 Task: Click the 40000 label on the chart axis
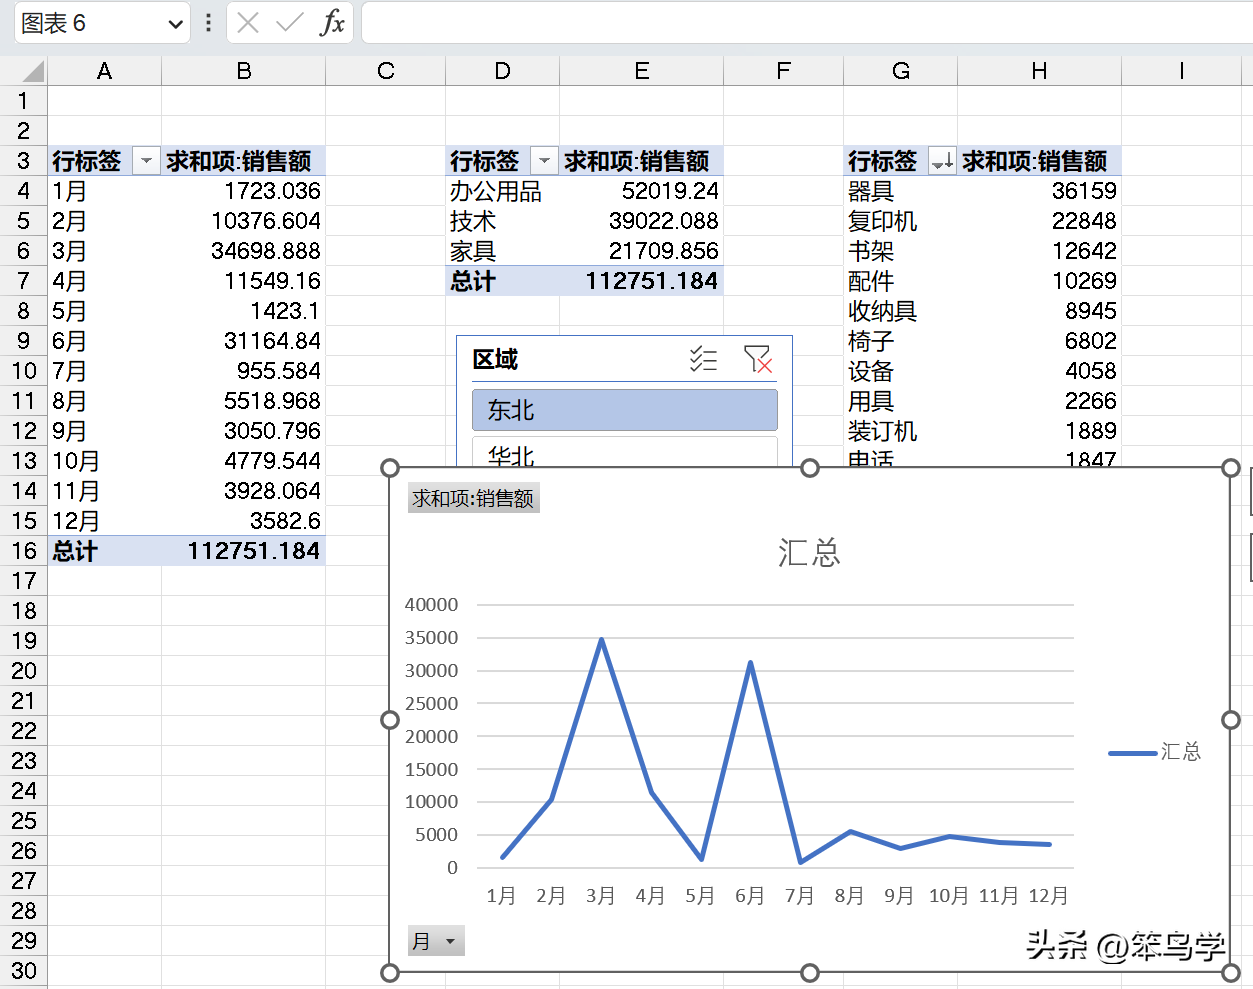click(431, 604)
